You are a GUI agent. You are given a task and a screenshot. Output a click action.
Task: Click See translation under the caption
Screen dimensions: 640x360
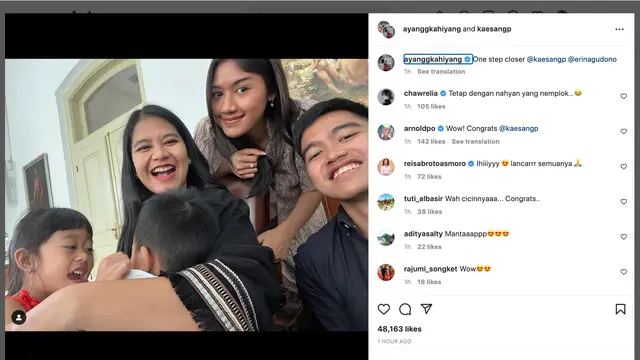pos(441,71)
